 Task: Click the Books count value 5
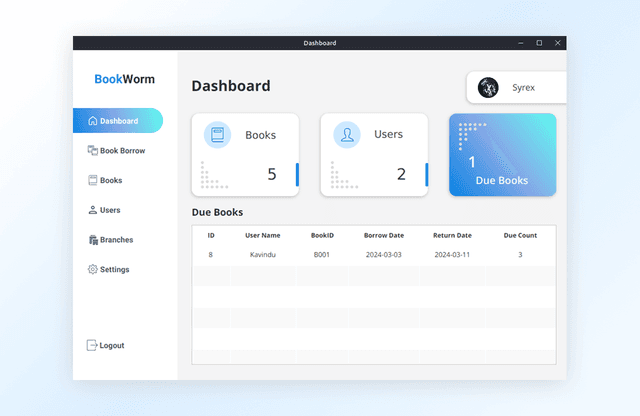(x=272, y=174)
